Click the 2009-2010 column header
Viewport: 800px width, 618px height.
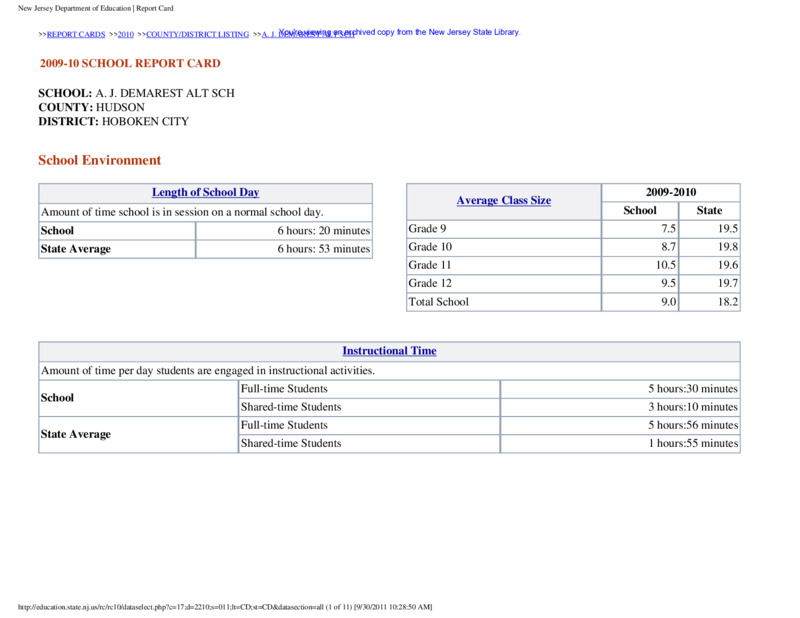point(671,192)
